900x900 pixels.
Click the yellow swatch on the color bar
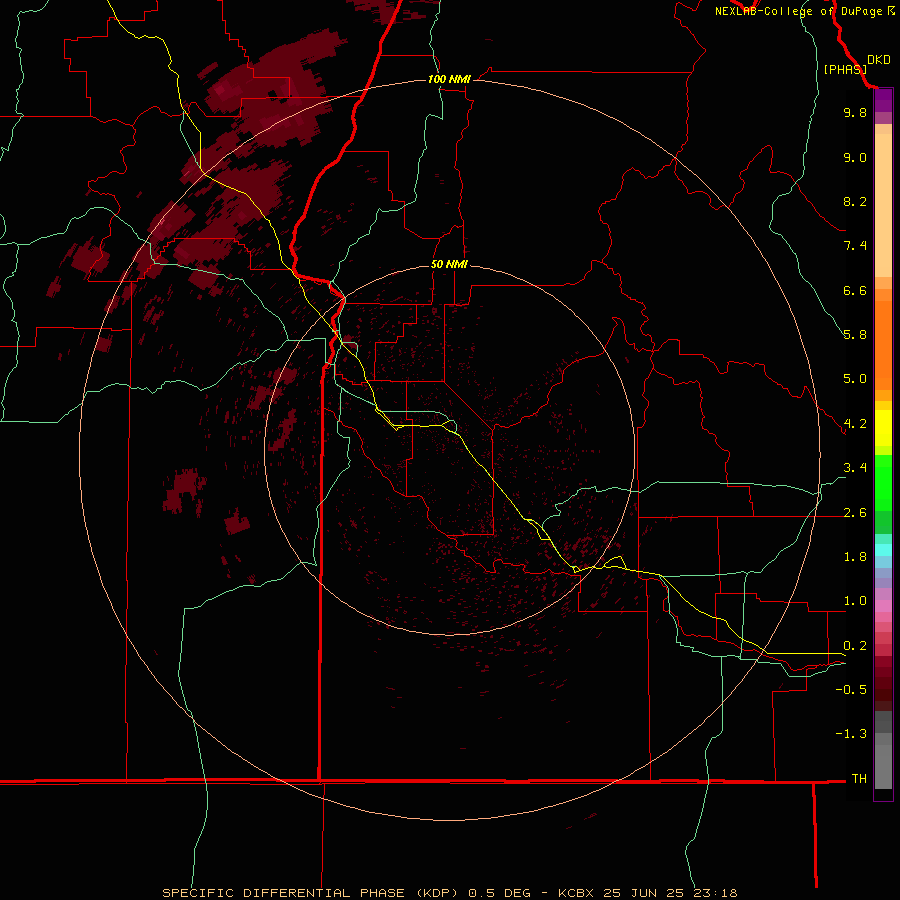(x=883, y=428)
